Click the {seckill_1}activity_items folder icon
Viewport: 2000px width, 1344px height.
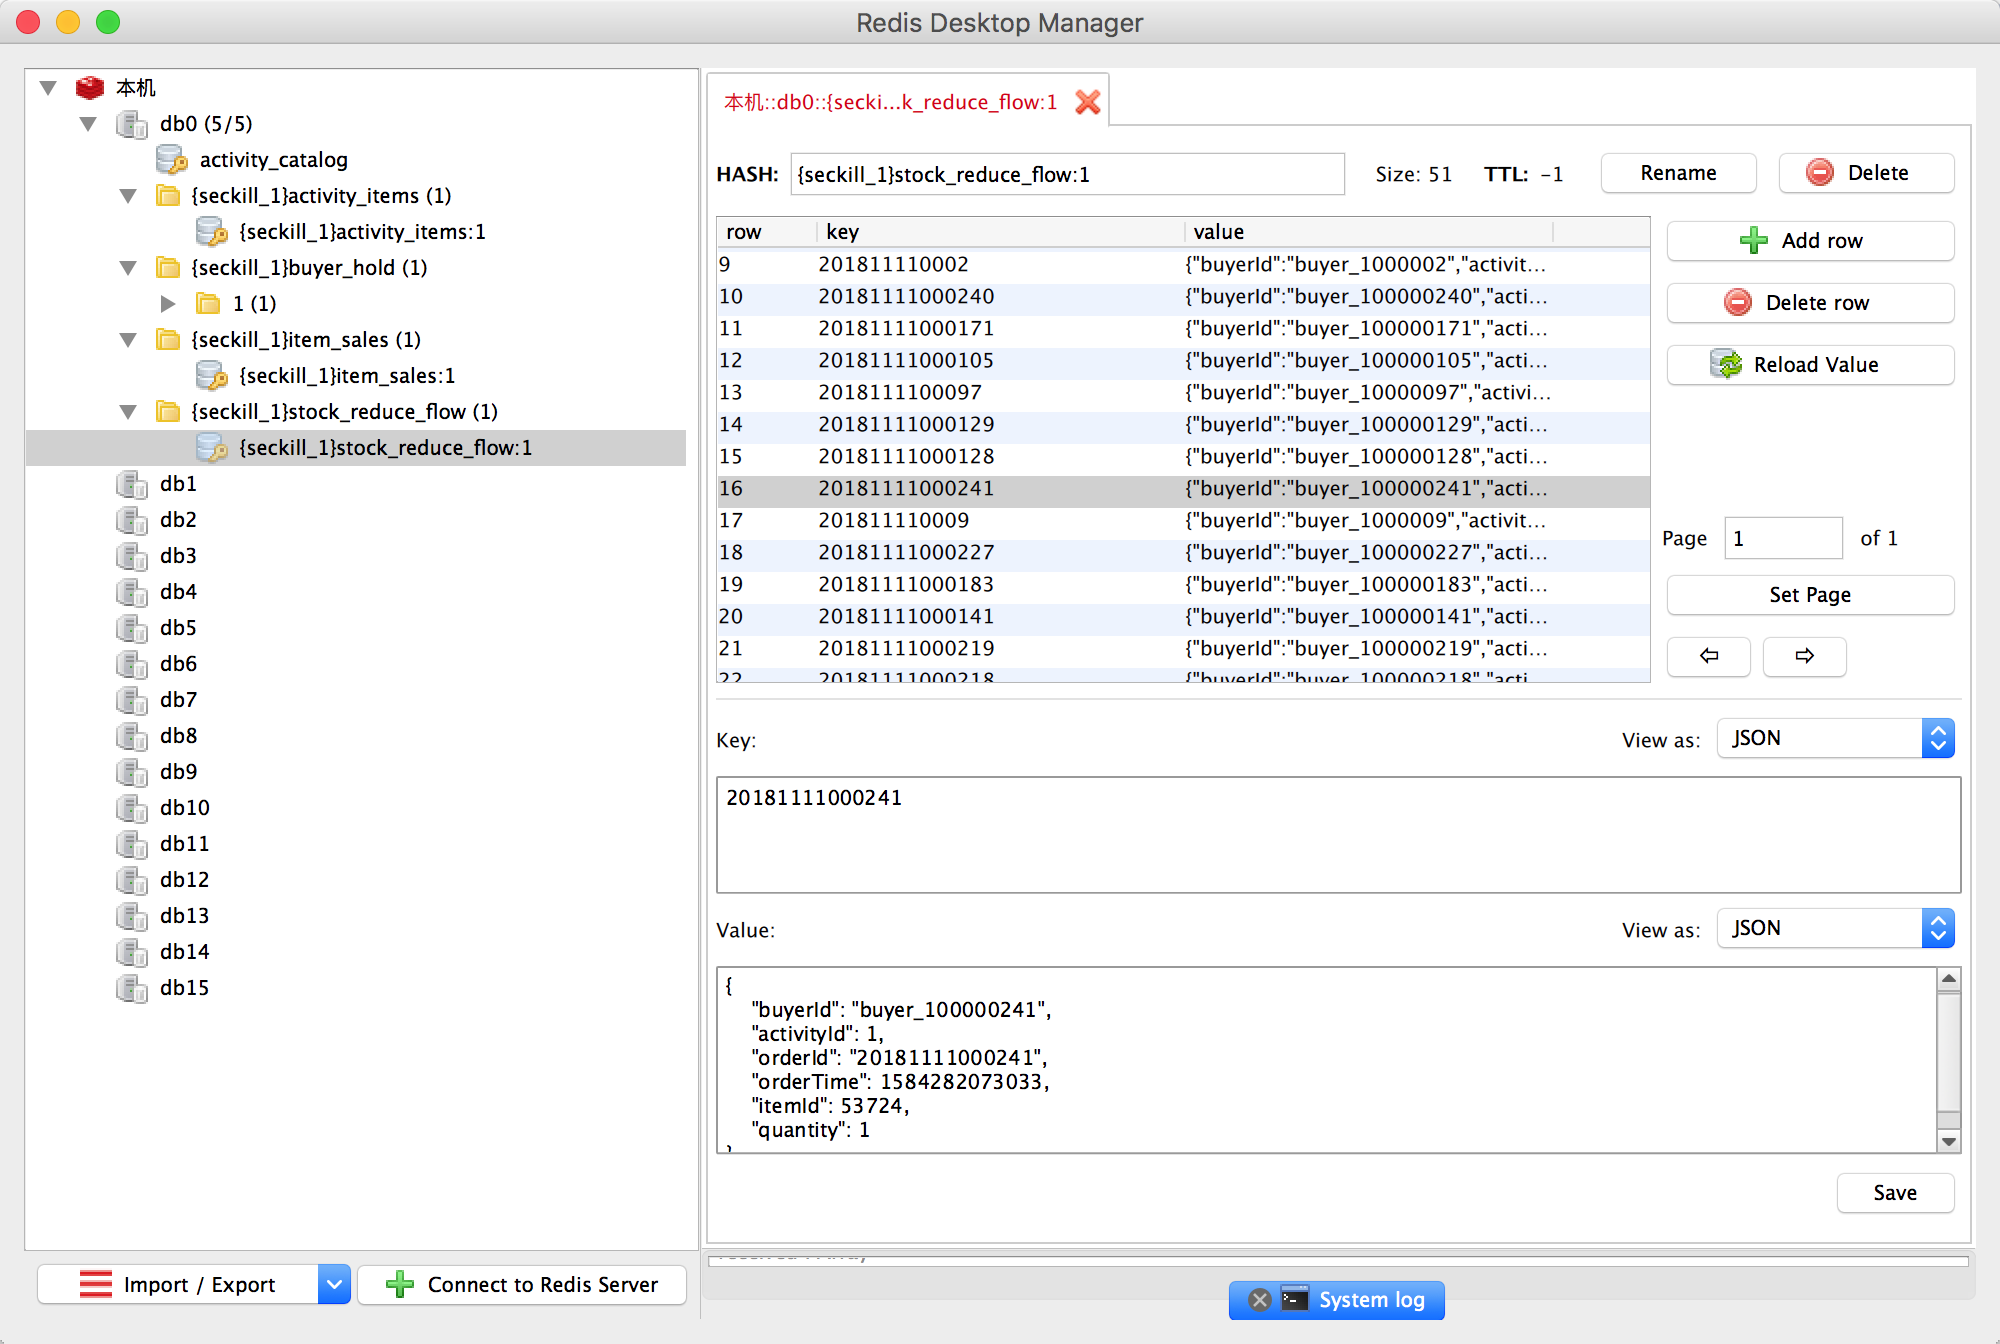pos(169,195)
